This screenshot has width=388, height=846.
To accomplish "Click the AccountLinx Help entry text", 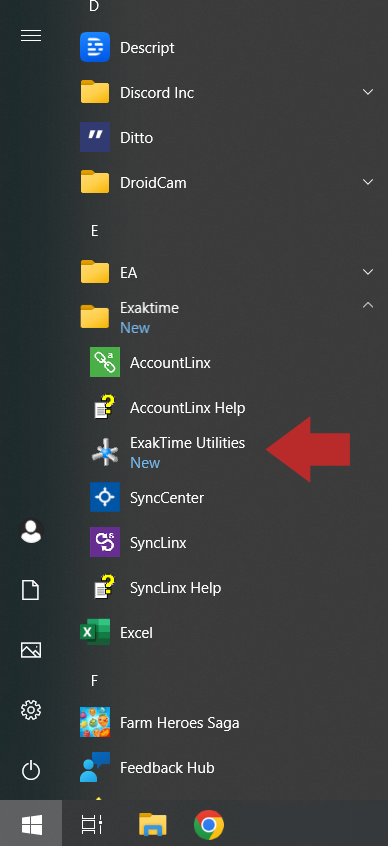I will tap(188, 408).
